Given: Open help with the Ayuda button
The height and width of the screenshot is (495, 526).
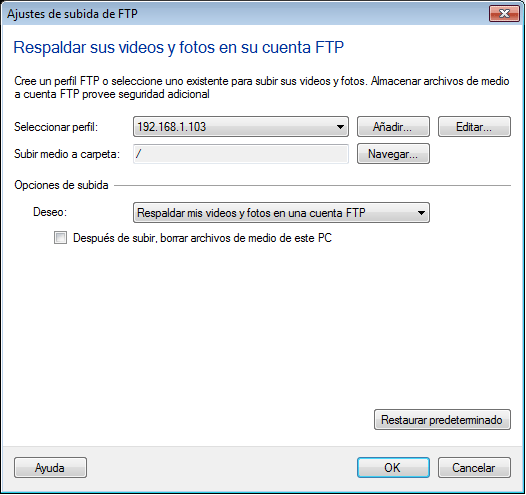Looking at the screenshot, I should coord(50,468).
